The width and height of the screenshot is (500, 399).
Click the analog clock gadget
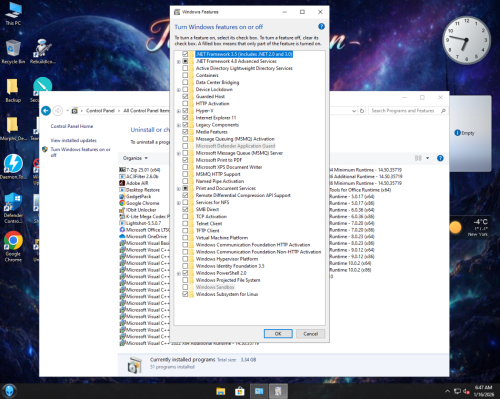pos(466,40)
